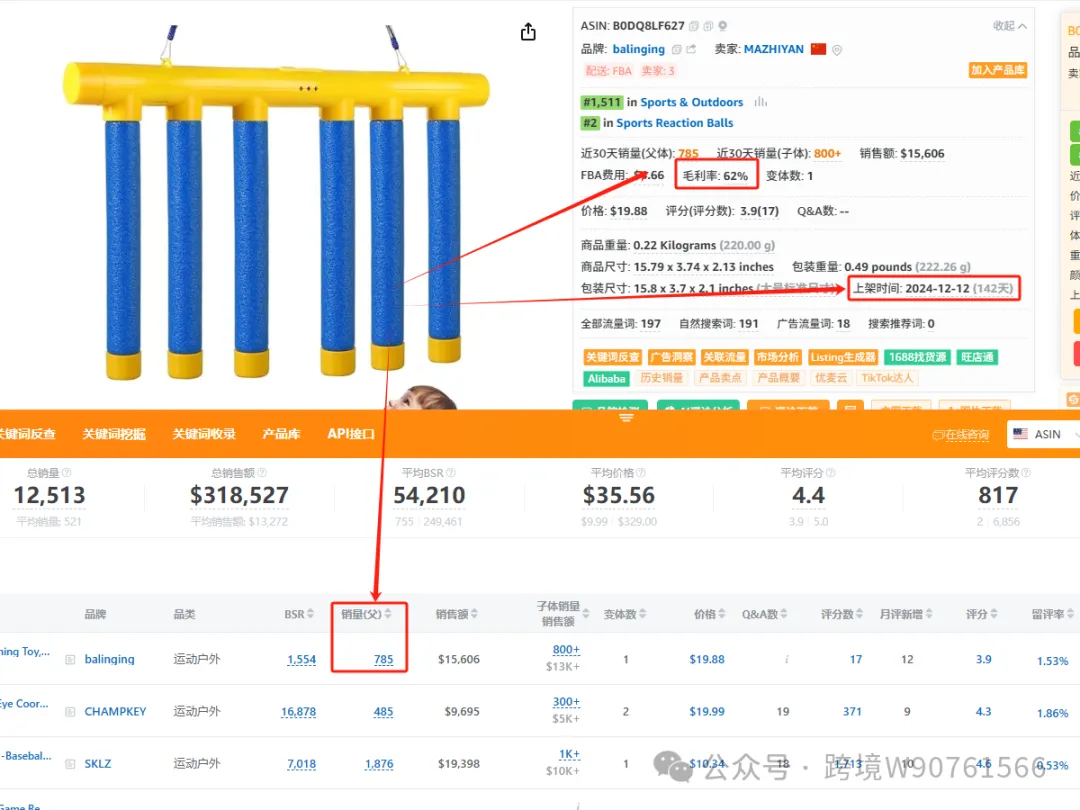Click 在线咨询 on the orange bar
The height and width of the screenshot is (810, 1080).
pos(961,435)
